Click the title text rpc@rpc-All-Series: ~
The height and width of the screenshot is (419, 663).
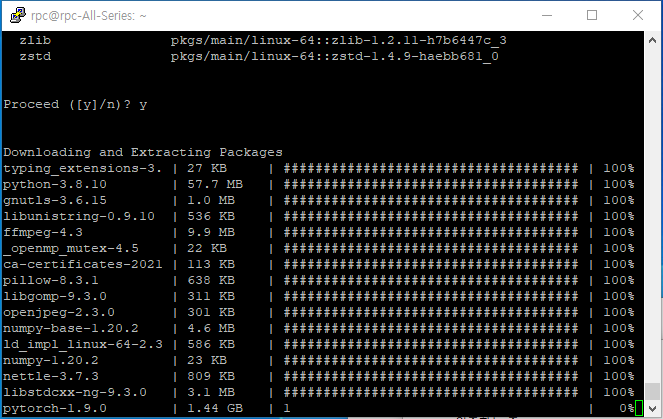point(88,16)
